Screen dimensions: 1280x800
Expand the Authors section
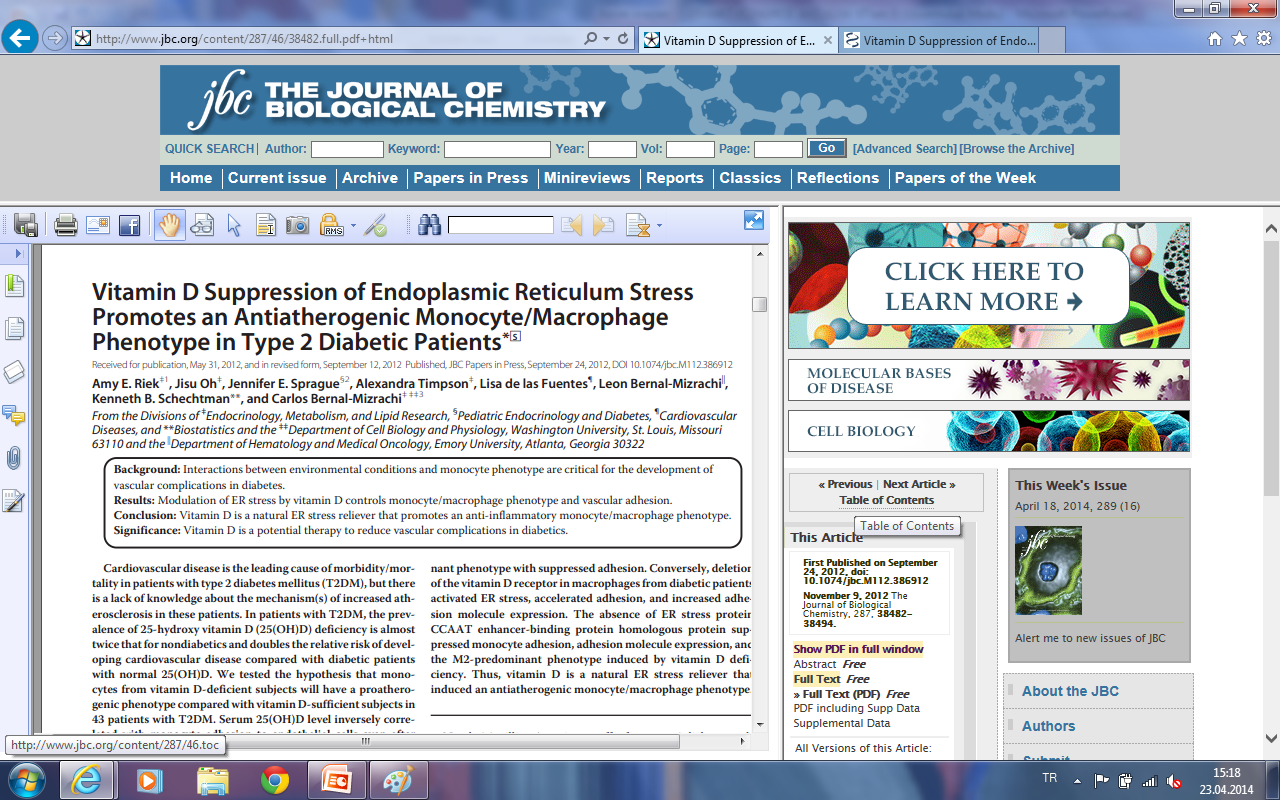[1048, 726]
